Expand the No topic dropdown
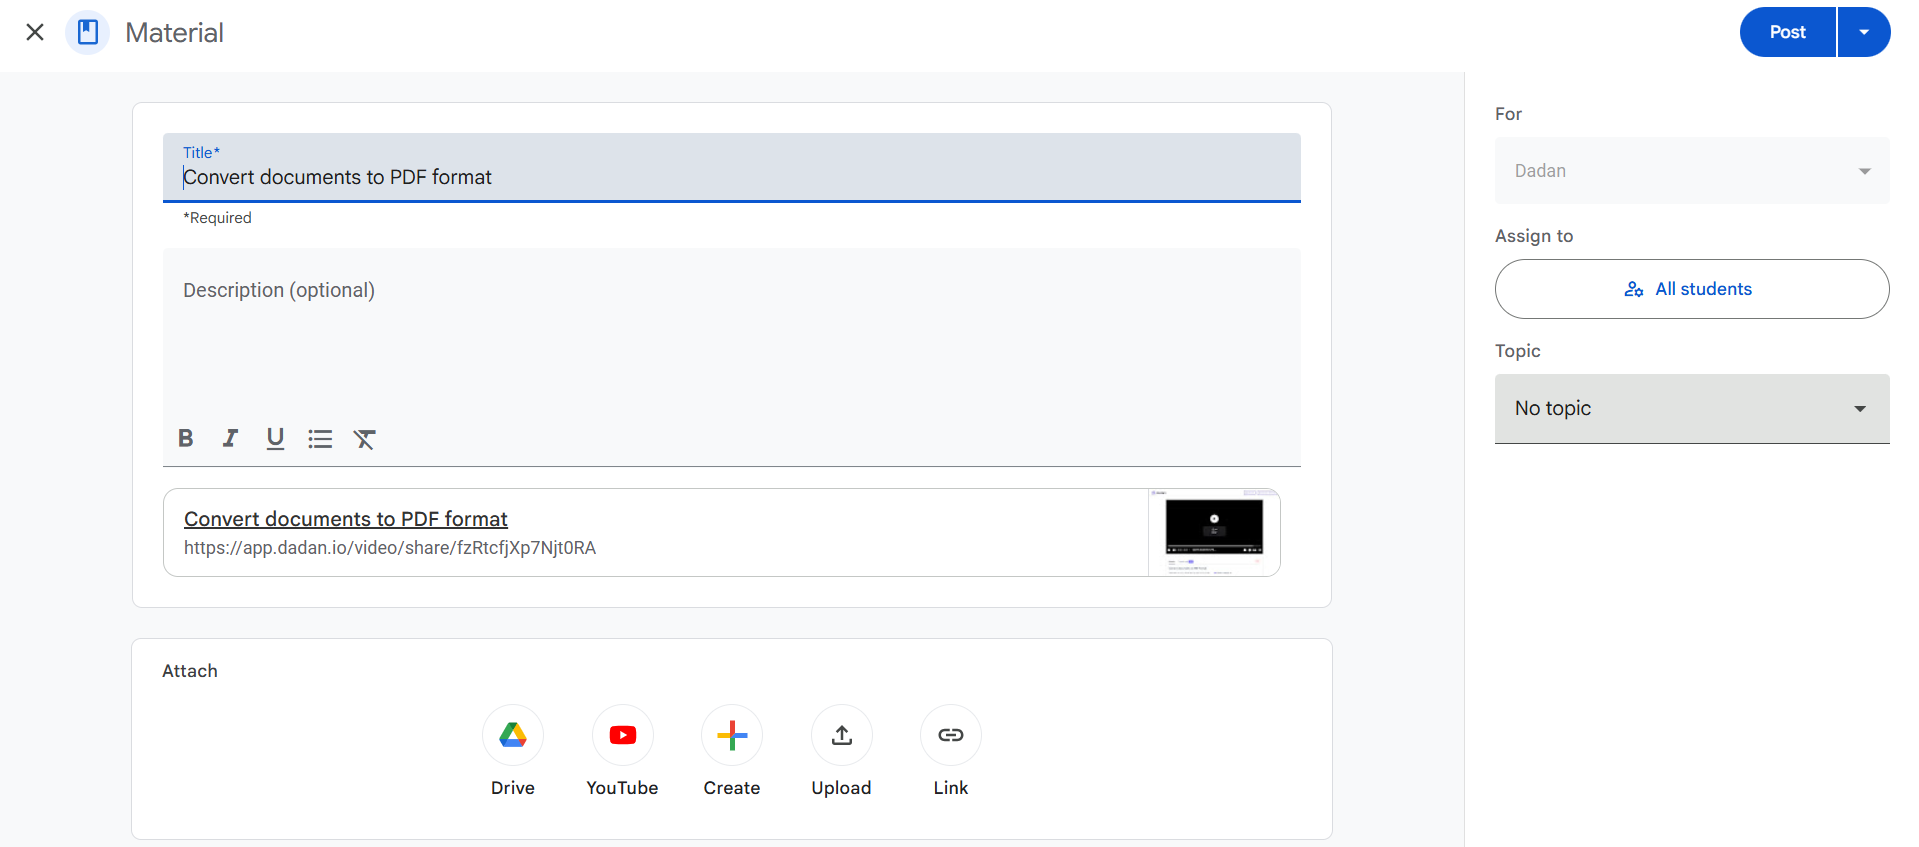This screenshot has width=1919, height=847. tap(1691, 408)
